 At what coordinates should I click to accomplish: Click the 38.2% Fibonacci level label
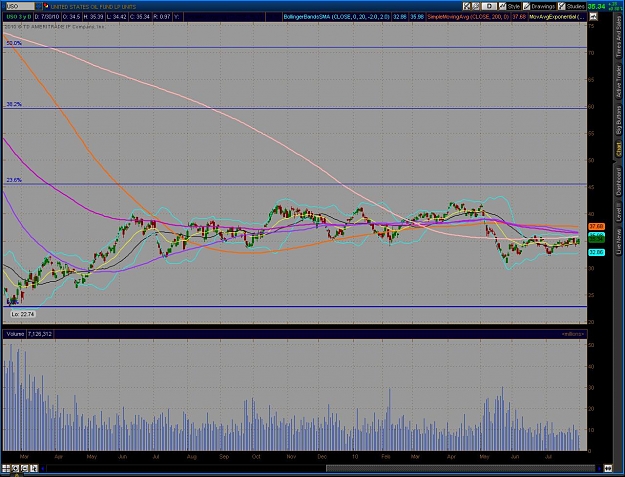[x=14, y=104]
